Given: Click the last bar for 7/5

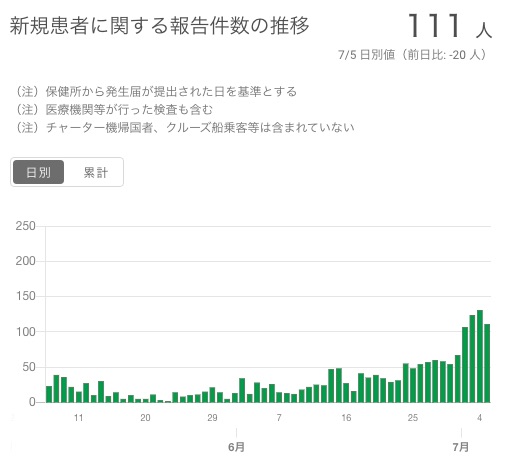Looking at the screenshot, I should tap(487, 363).
